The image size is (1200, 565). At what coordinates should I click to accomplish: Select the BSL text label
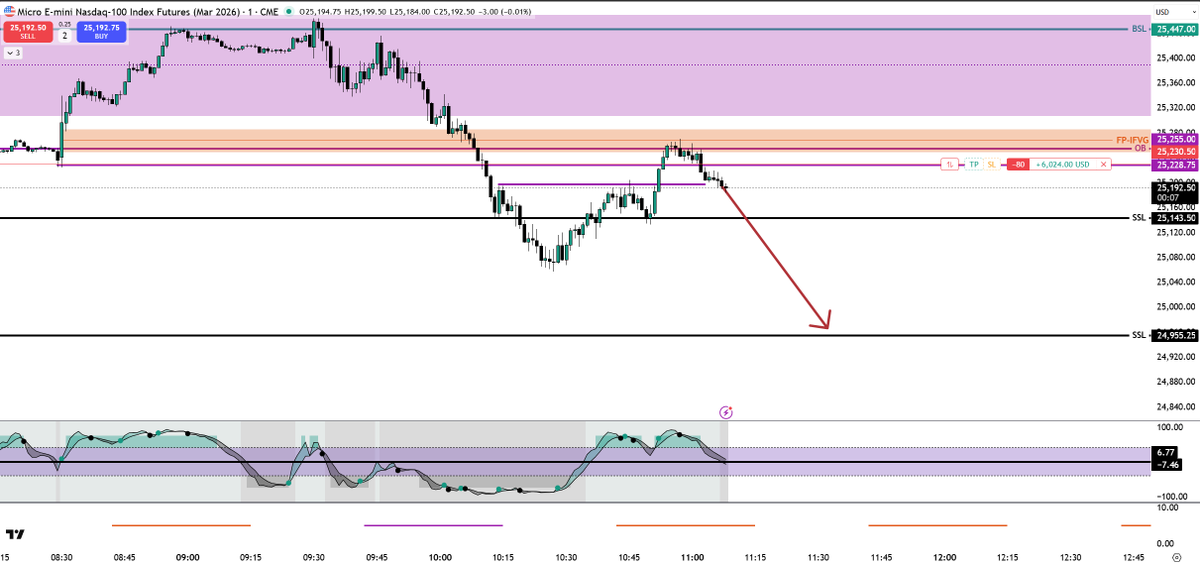pyautogui.click(x=1139, y=29)
